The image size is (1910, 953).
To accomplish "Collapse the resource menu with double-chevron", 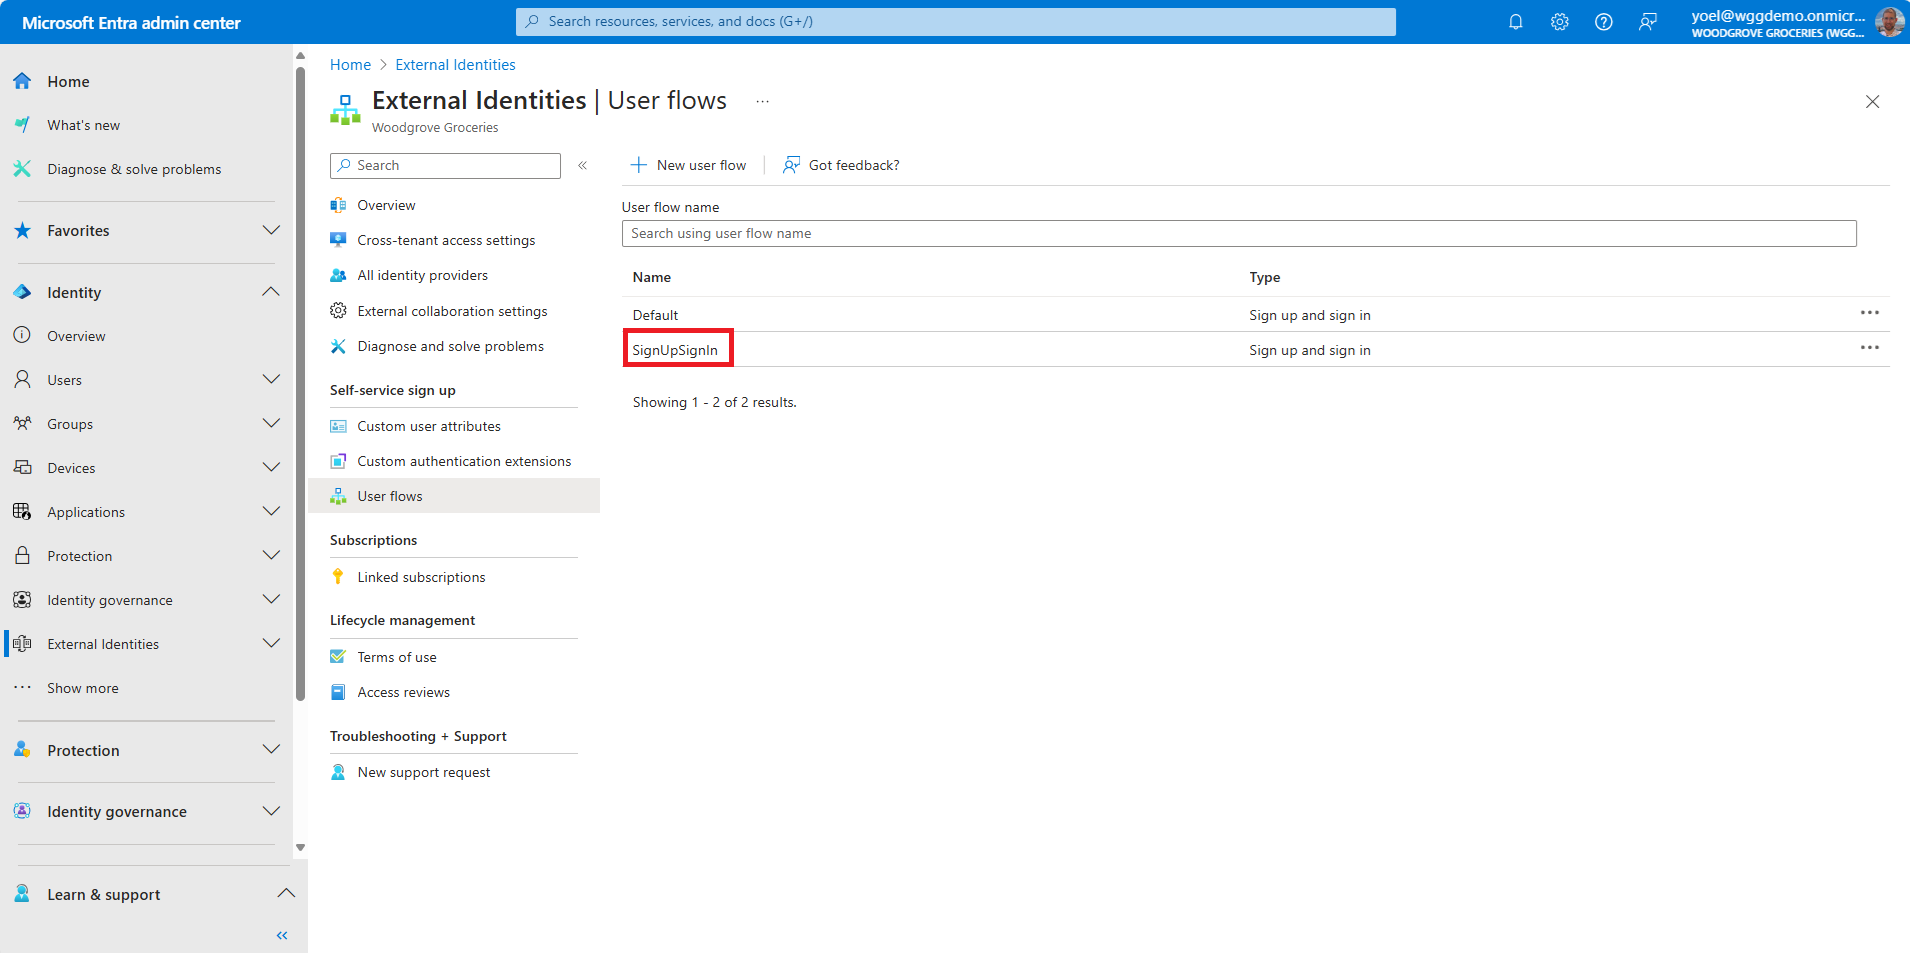I will 582,166.
